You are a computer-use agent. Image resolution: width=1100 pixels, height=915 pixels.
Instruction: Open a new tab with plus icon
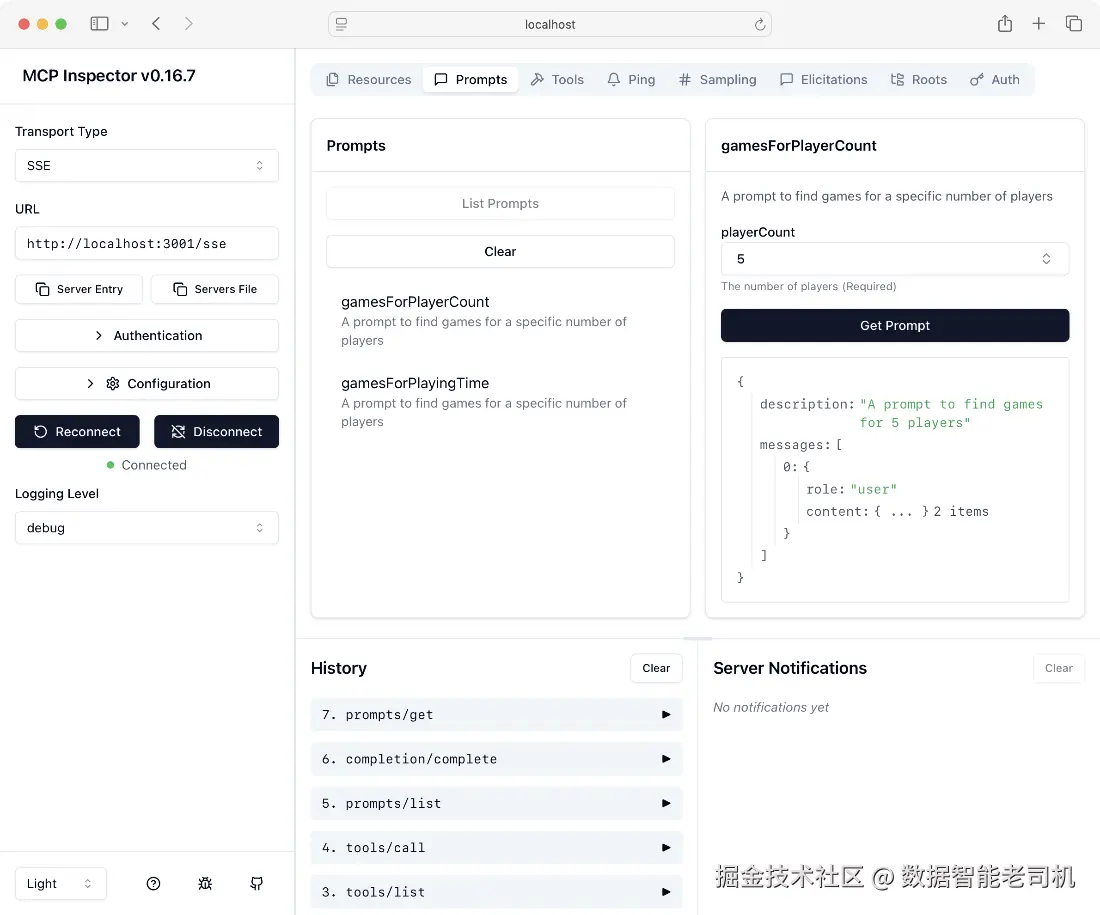[1039, 24]
